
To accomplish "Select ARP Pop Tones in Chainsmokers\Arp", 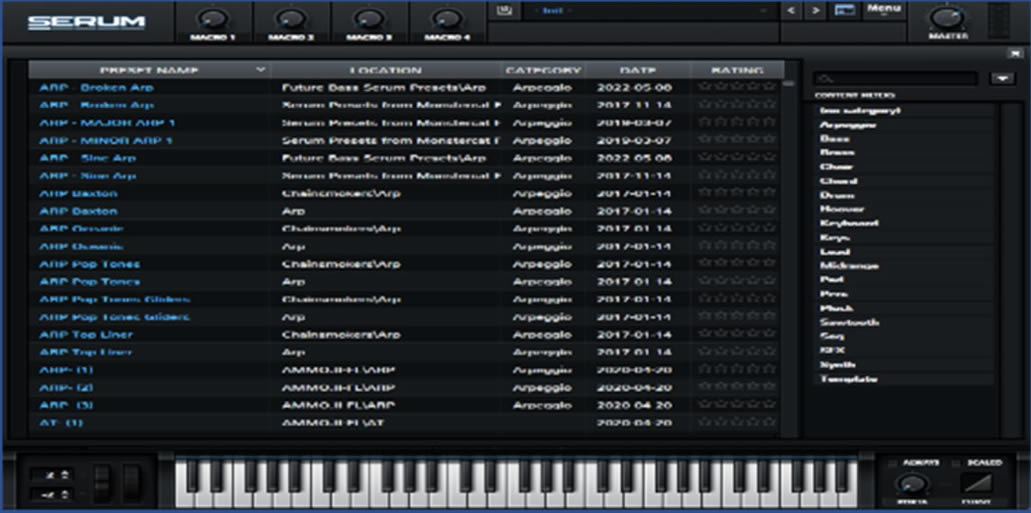I will click(x=89, y=264).
